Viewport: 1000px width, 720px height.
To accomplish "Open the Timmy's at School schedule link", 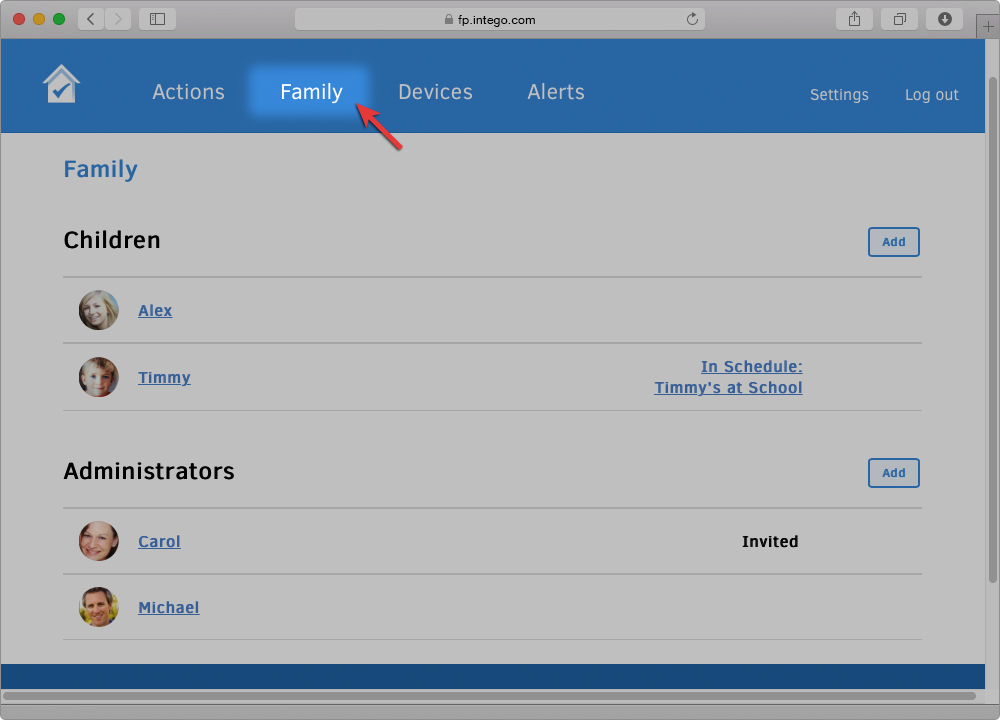I will click(728, 377).
